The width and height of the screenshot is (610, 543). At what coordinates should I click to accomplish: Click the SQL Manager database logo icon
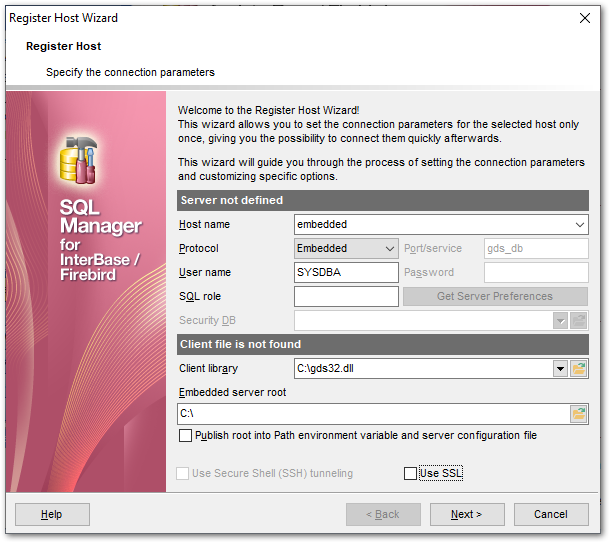(80, 160)
